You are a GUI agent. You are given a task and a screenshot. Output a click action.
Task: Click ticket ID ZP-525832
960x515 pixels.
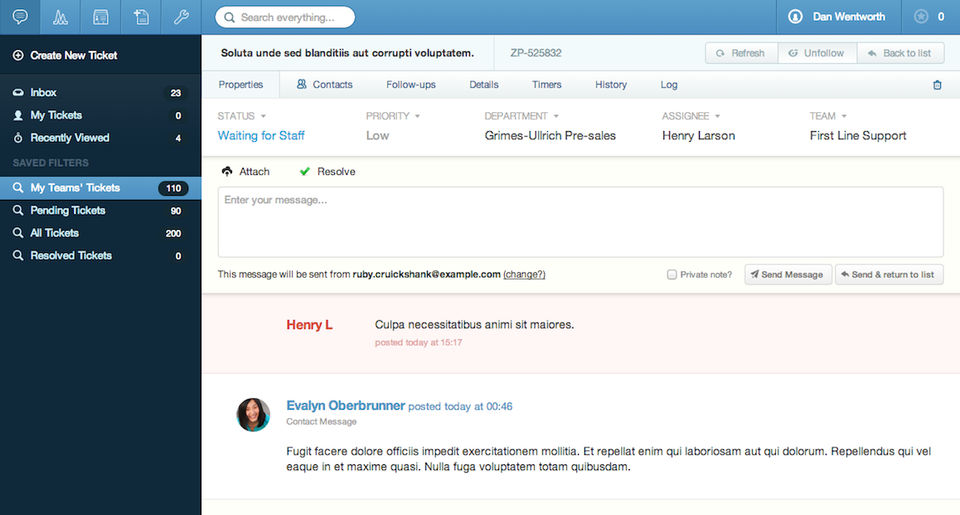536,53
